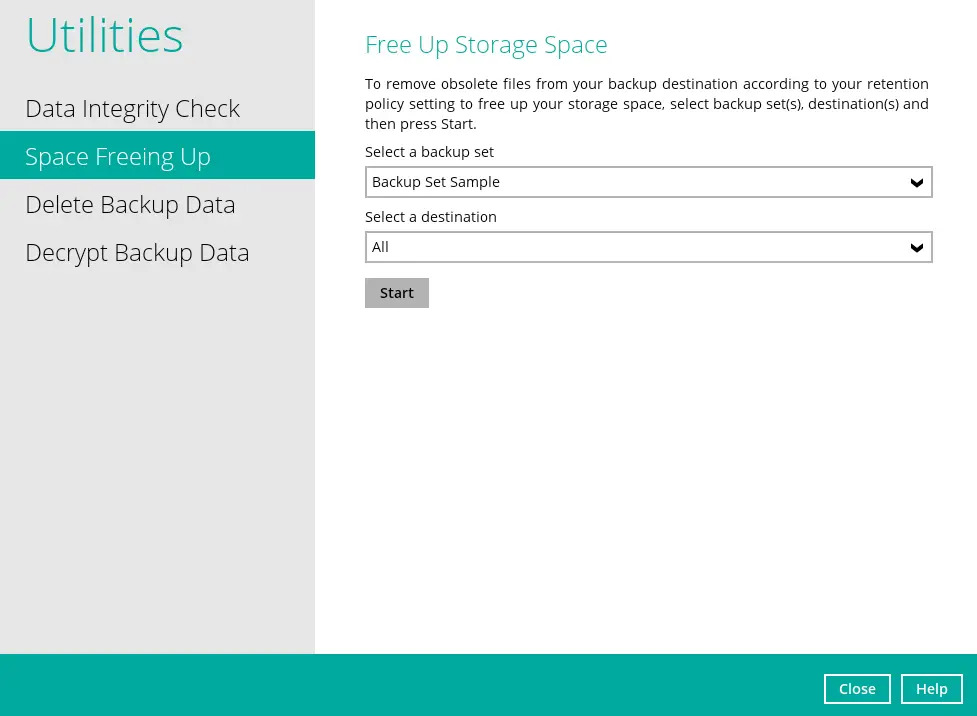
Task: Click the 'Select a backup set' label
Action: point(429,152)
